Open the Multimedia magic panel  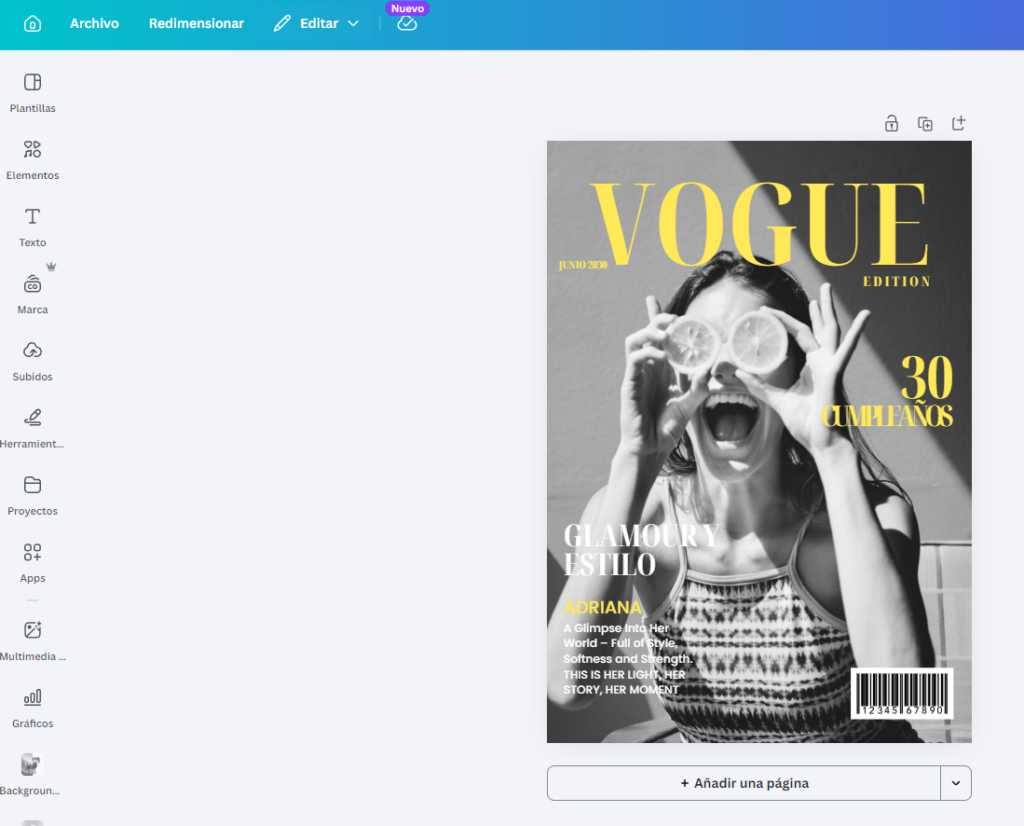[32, 641]
